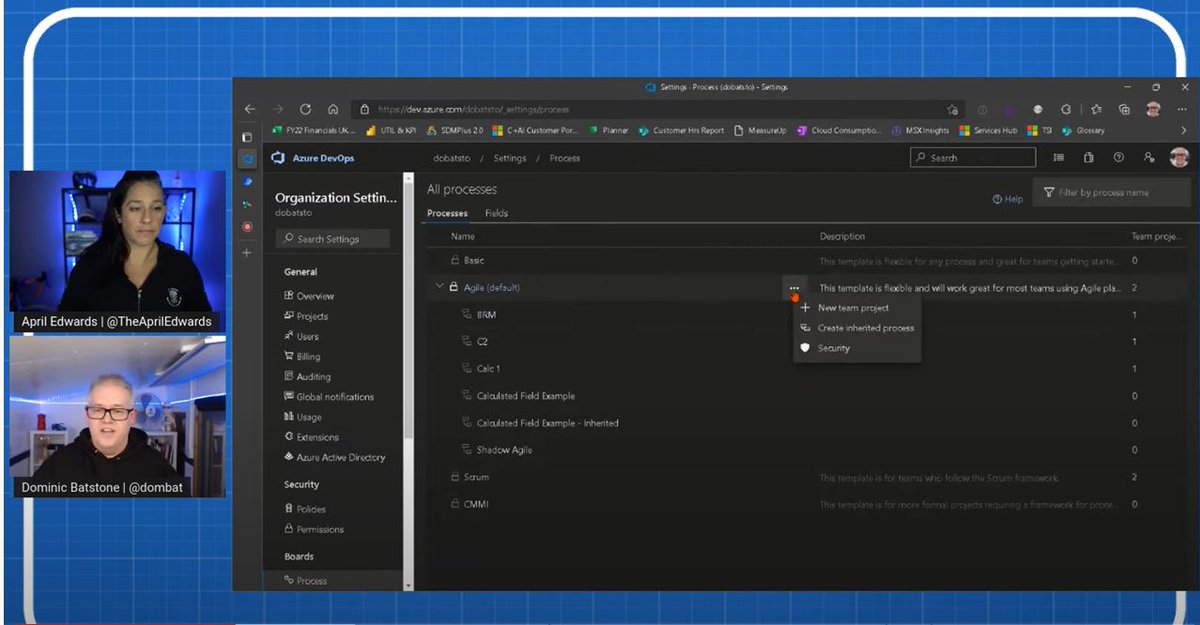Screen dimensions: 1200x625
Task: Click the Azure DevOps logo icon
Action: click(279, 158)
